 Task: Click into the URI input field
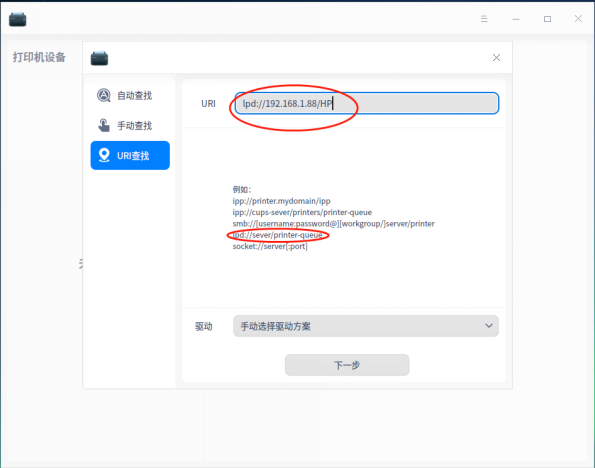point(367,103)
